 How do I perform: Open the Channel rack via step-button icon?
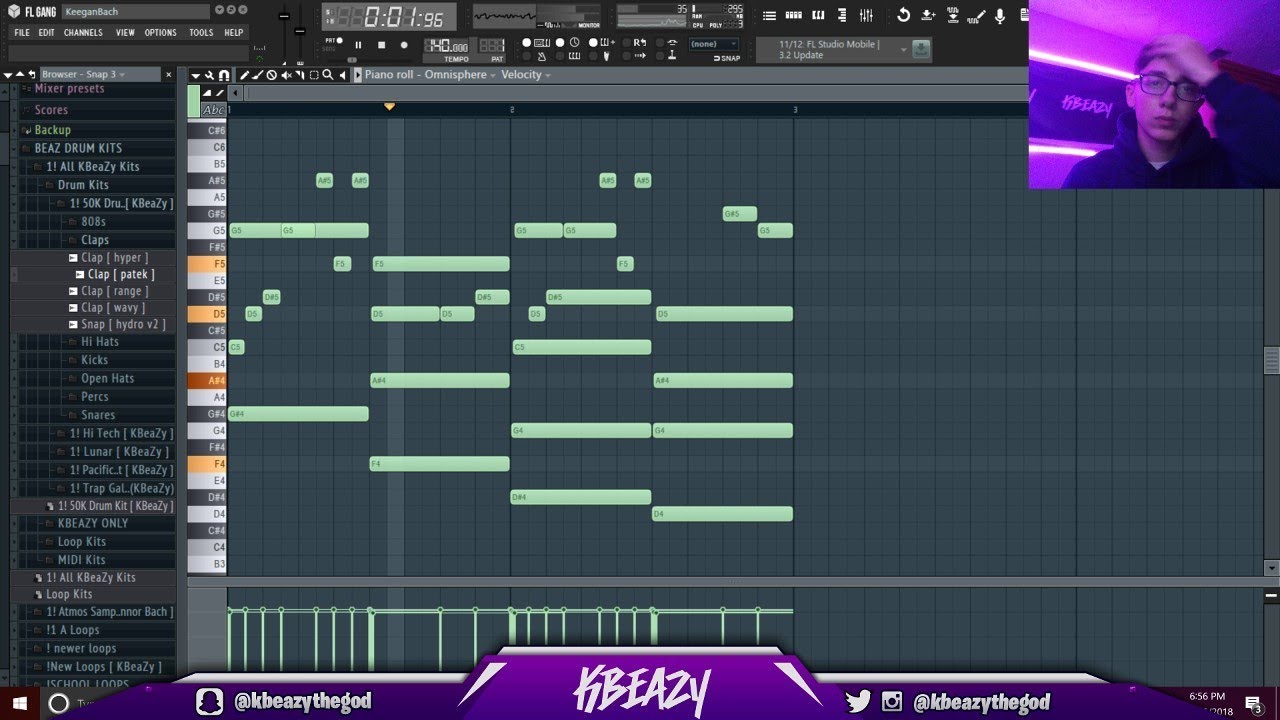pyautogui.click(x=794, y=16)
